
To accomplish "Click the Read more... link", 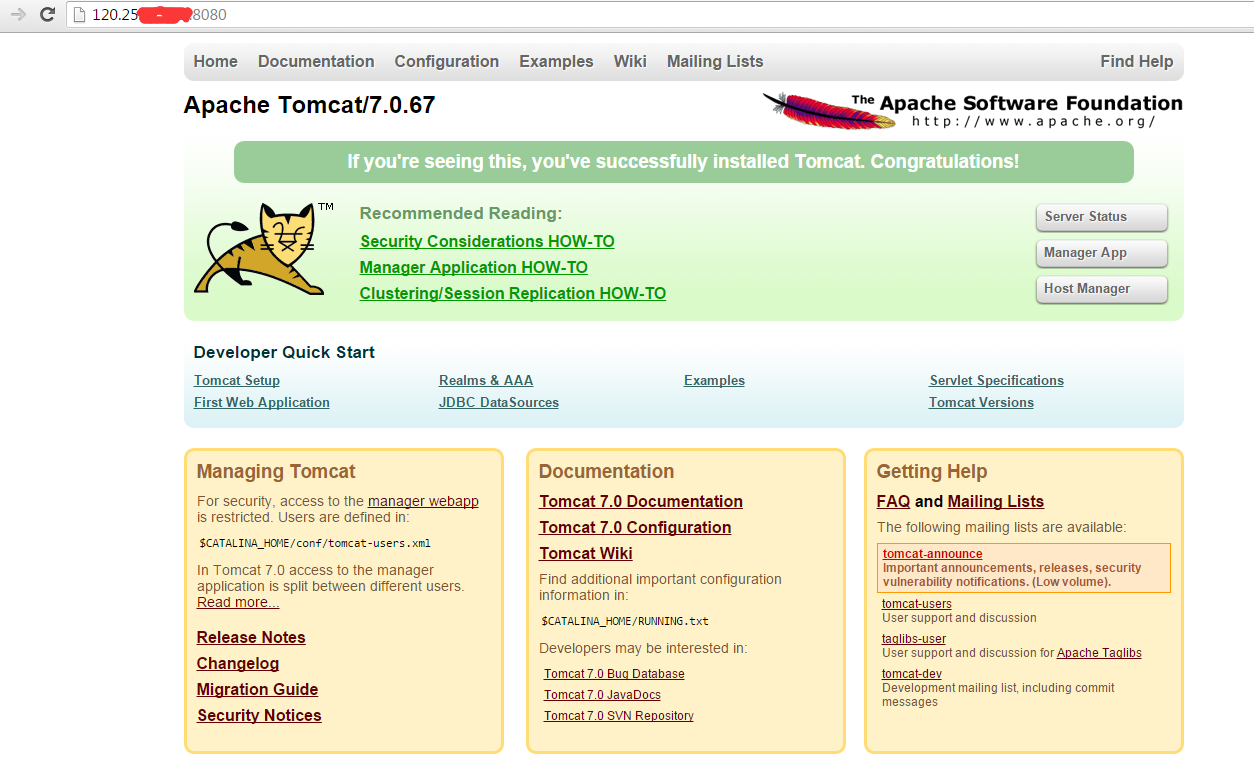I will click(x=238, y=602).
